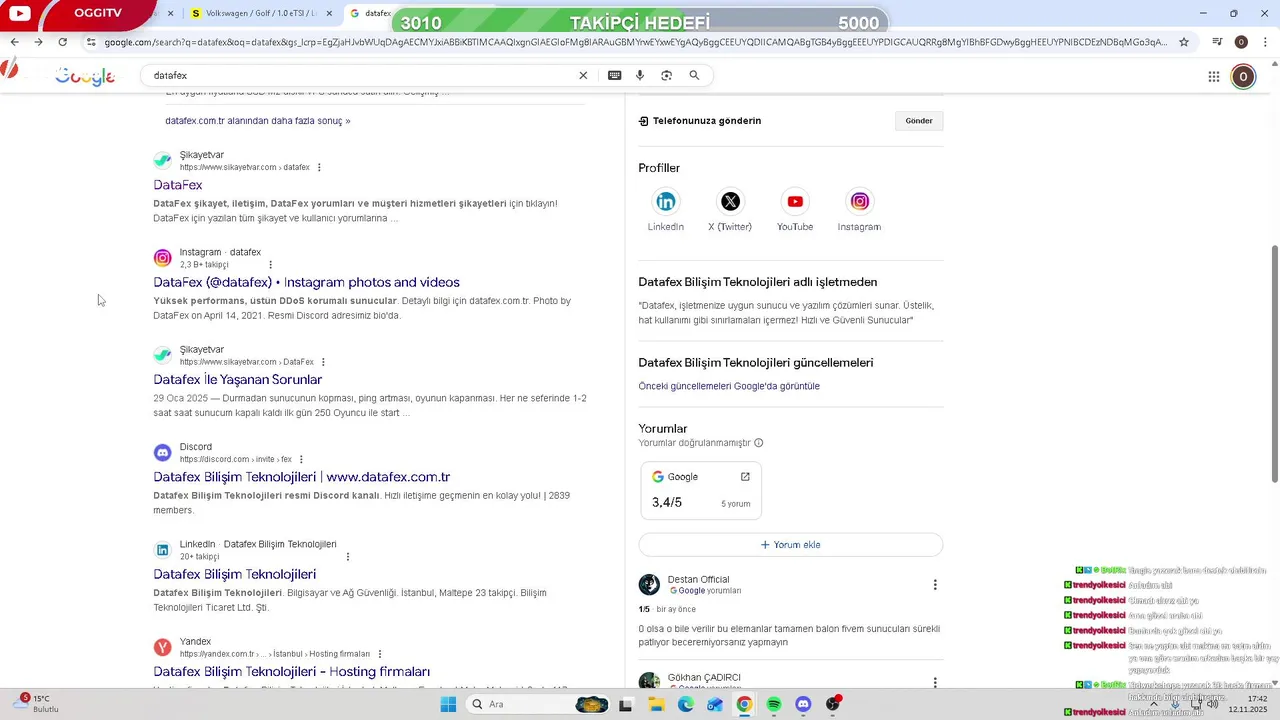Open the 'Destan Official' reviewer name
The height and width of the screenshot is (720, 1280).
(x=698, y=580)
